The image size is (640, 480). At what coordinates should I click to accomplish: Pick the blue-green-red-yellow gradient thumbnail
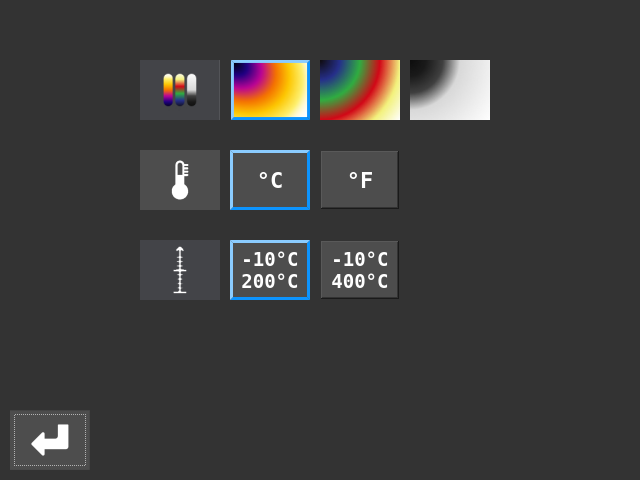click(x=360, y=90)
